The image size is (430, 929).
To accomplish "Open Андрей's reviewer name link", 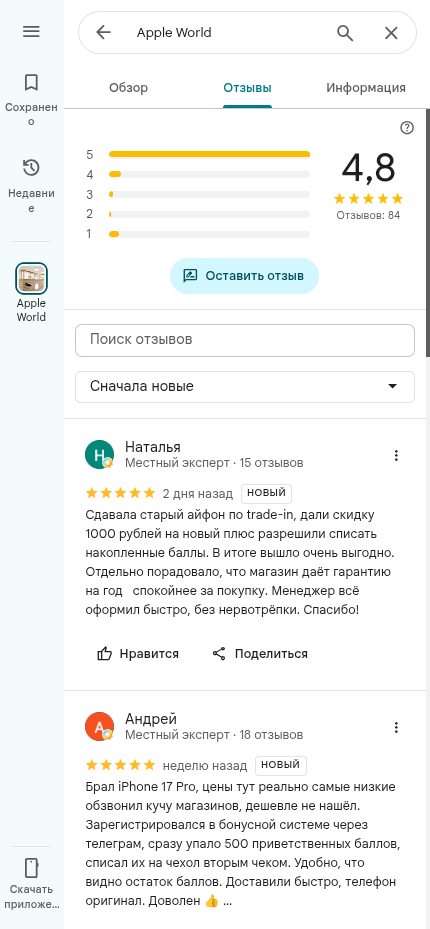I will pyautogui.click(x=151, y=719).
